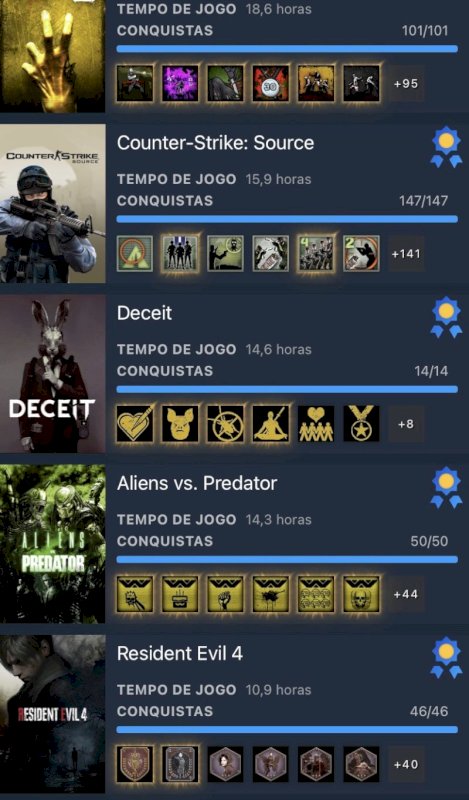Click the Deceit perfect game ribbon badge

point(446,317)
